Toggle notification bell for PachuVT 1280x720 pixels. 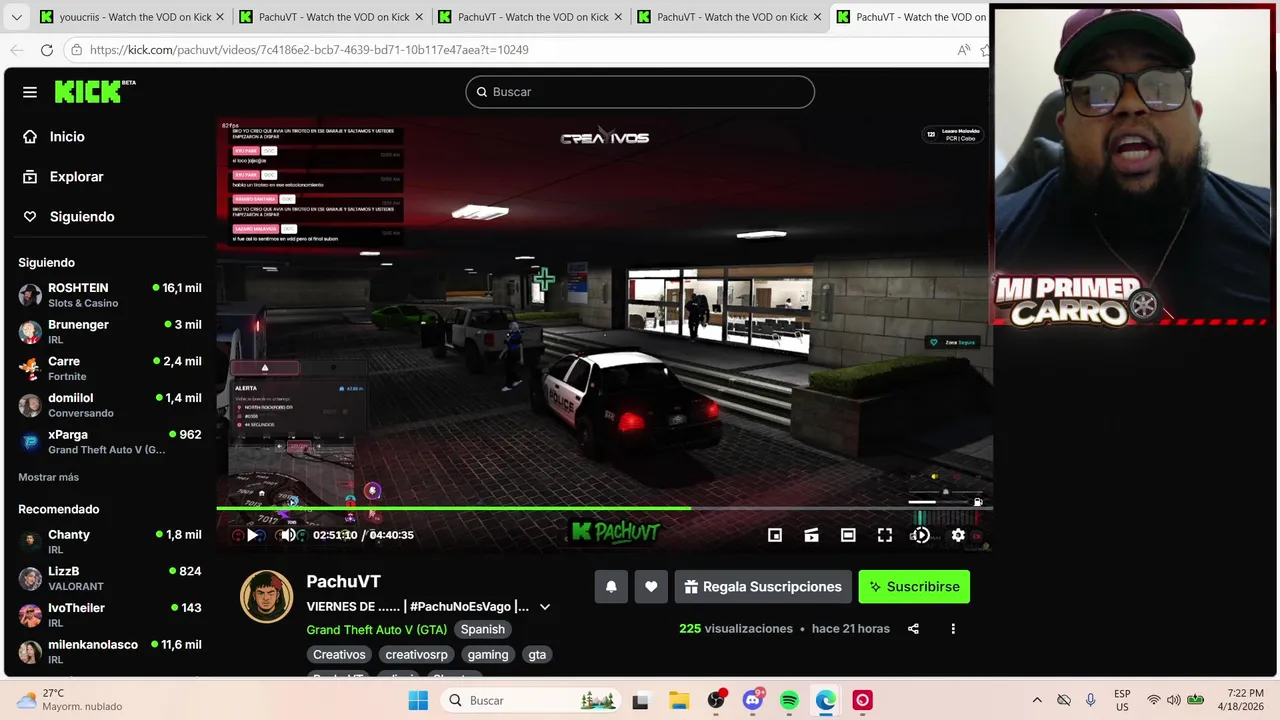(x=611, y=587)
